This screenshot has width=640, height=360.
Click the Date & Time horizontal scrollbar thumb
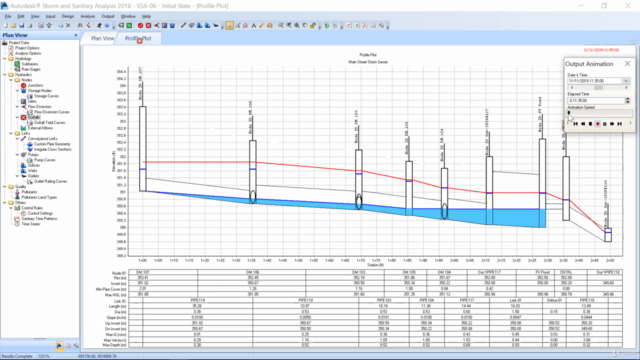(x=599, y=87)
